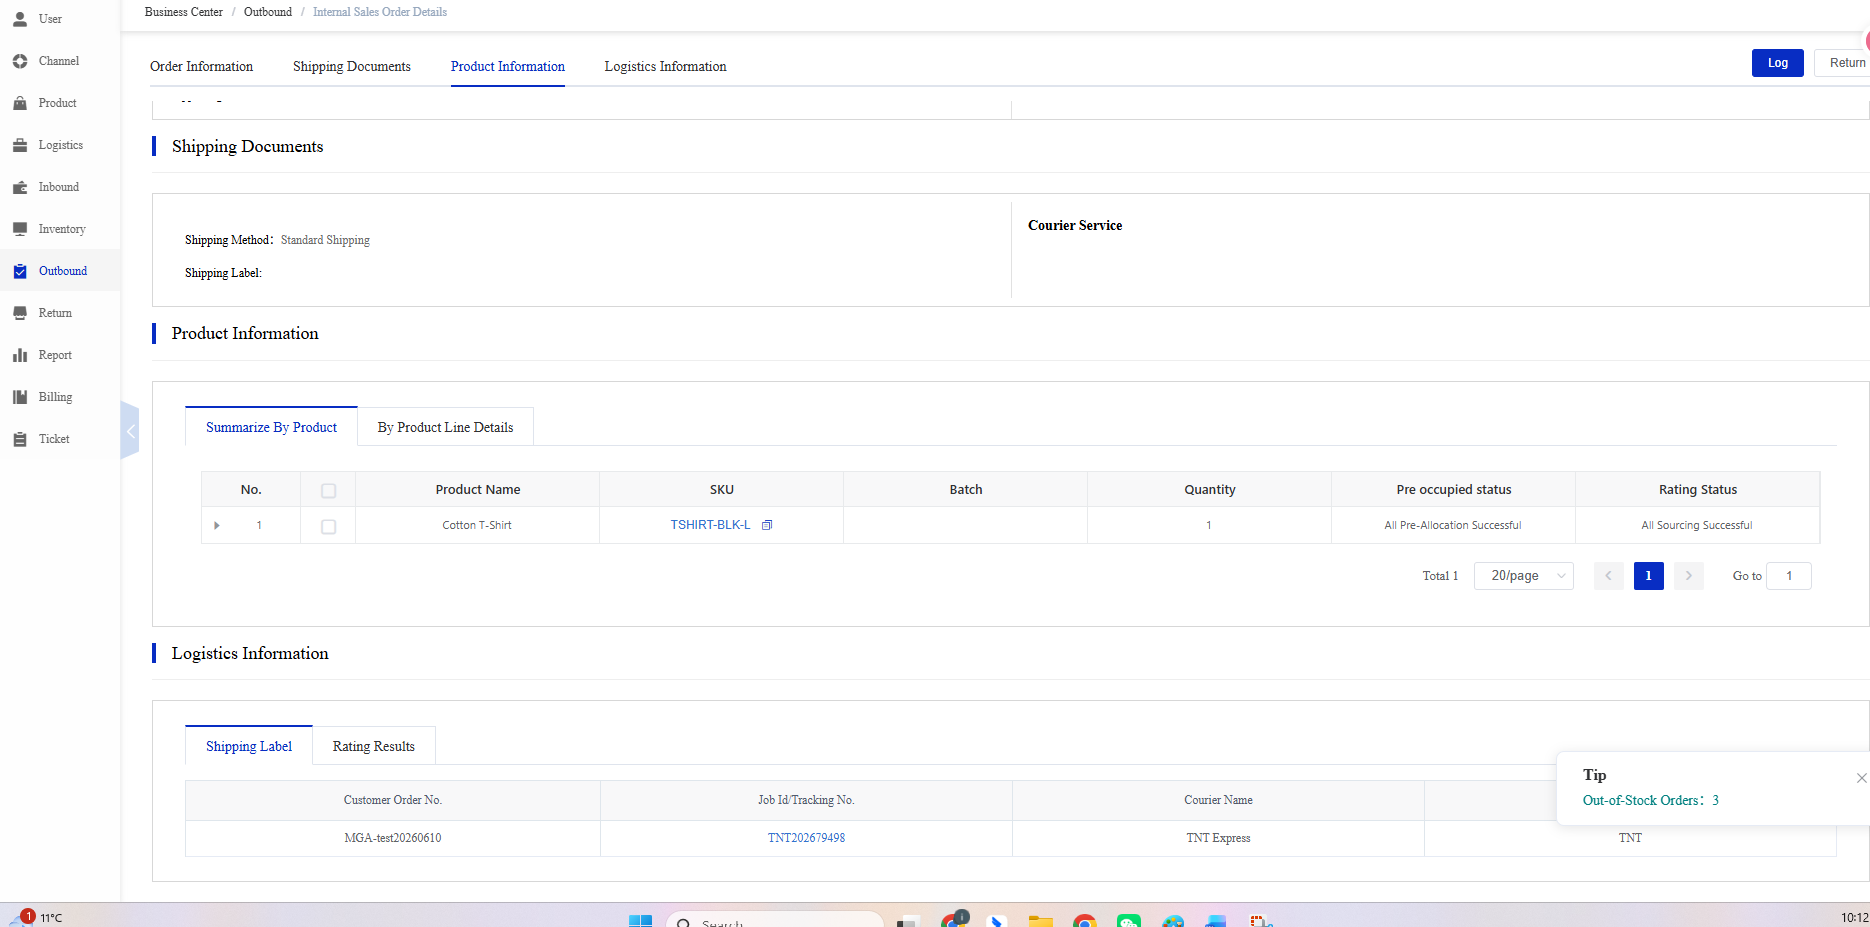Click the Log button
Image resolution: width=1870 pixels, height=927 pixels.
click(1777, 63)
